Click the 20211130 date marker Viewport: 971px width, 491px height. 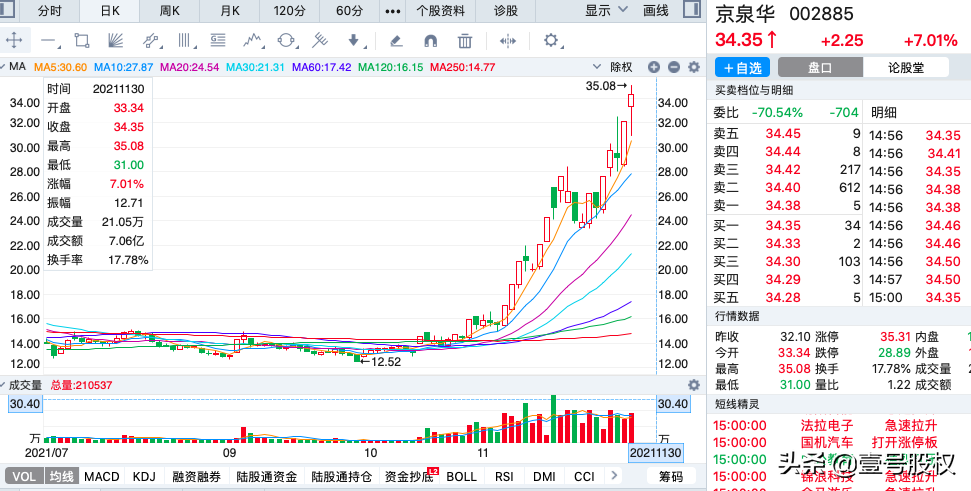tap(655, 453)
